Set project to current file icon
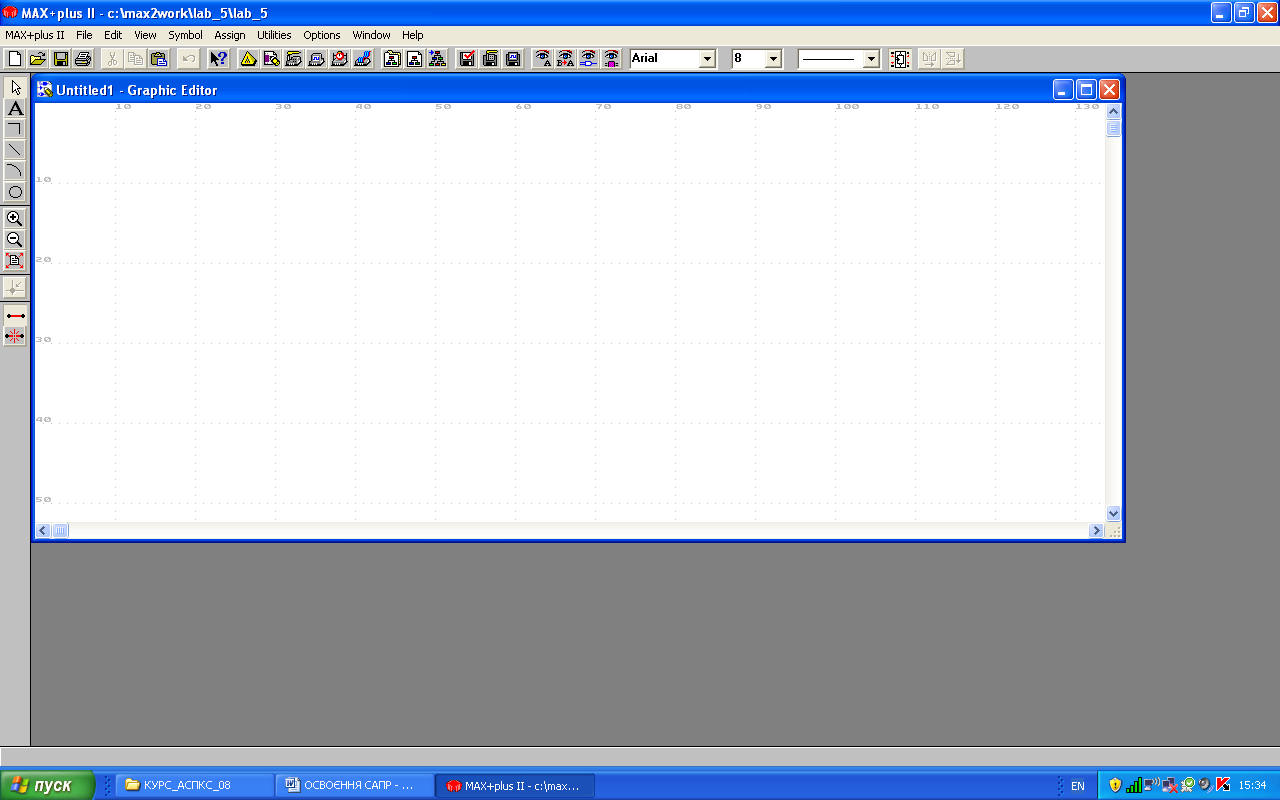The height and width of the screenshot is (800, 1280). pos(414,59)
